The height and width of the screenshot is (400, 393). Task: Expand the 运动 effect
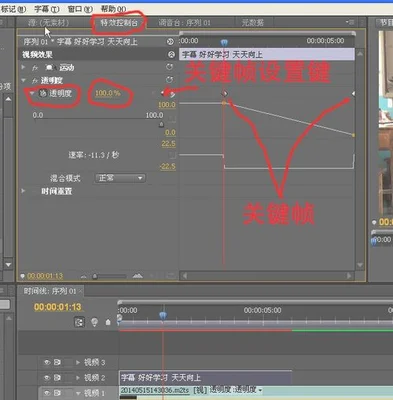coord(23,67)
